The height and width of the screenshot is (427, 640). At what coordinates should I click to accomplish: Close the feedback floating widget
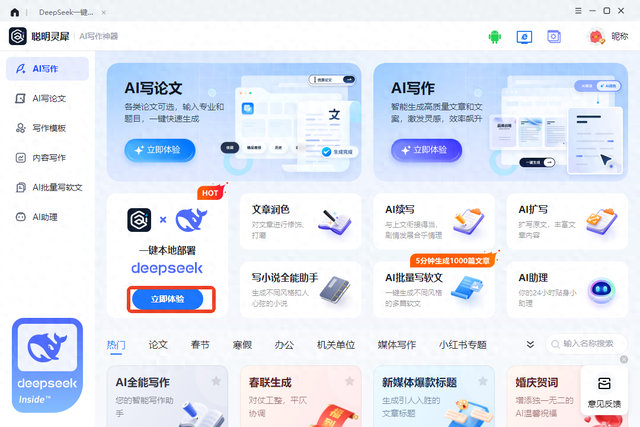pyautogui.click(x=624, y=359)
